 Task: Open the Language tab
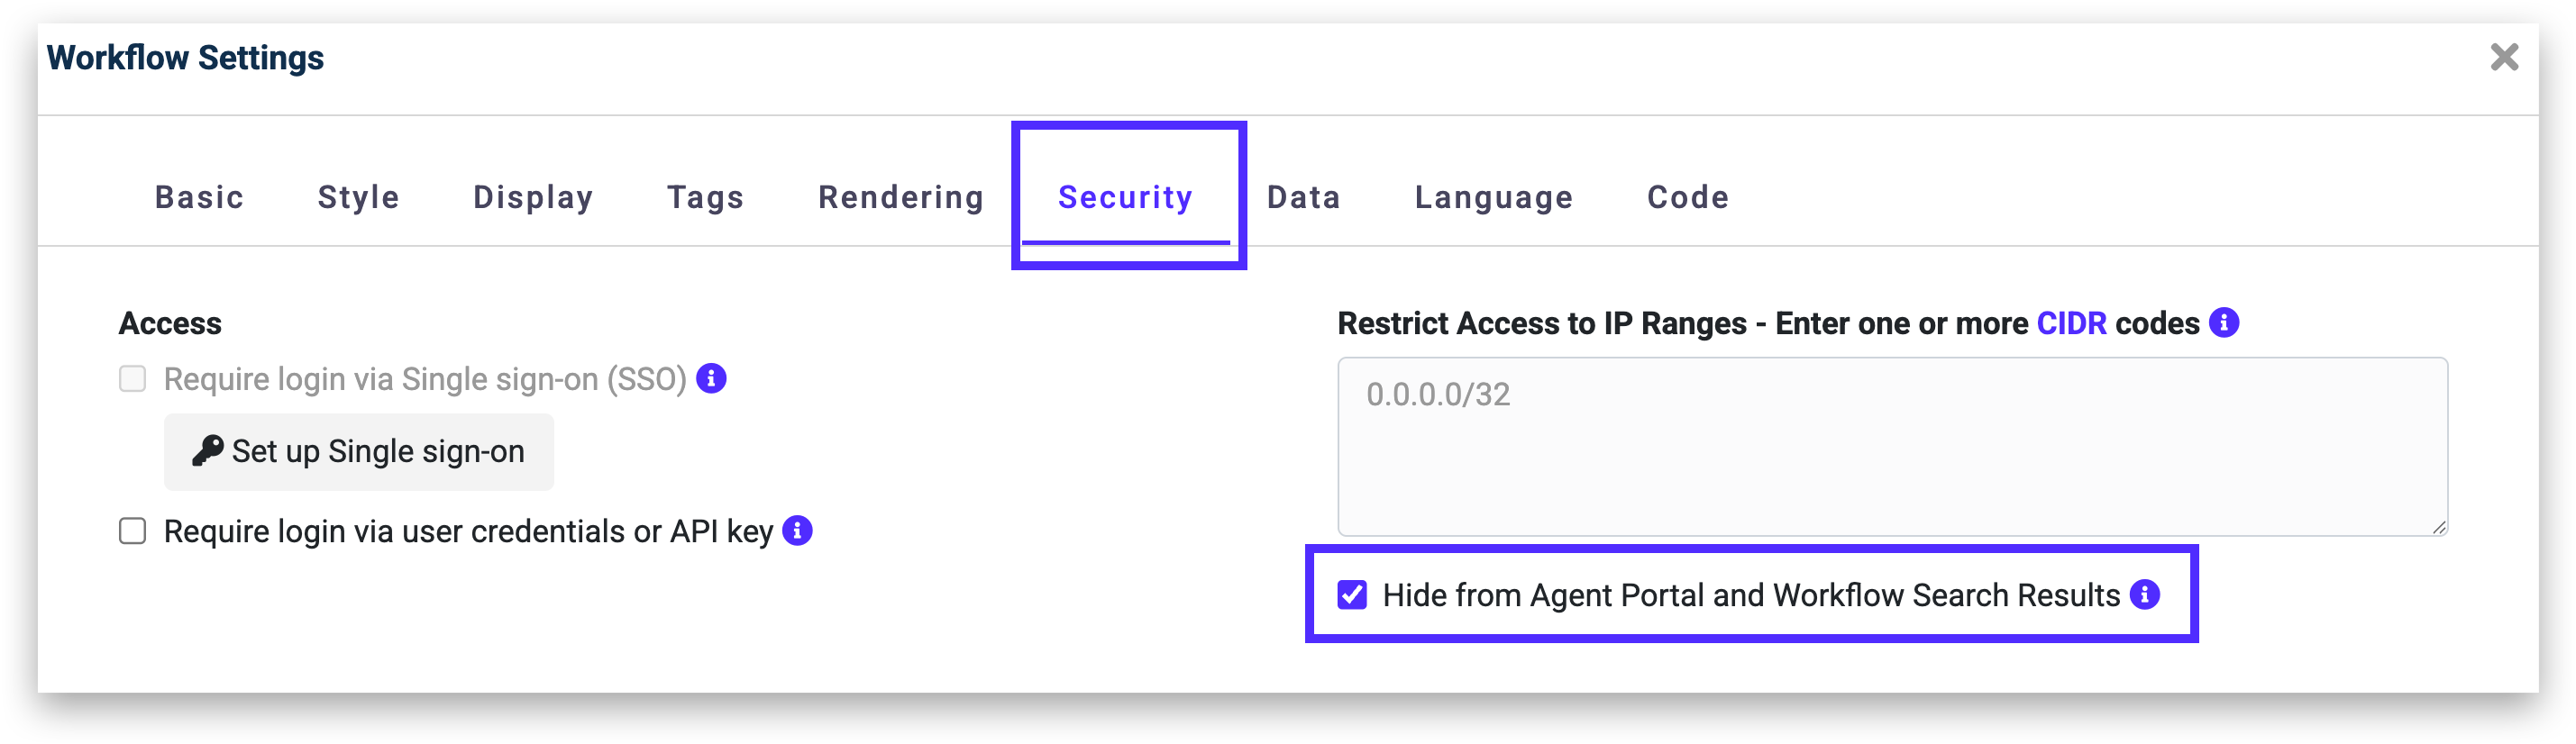click(1493, 197)
